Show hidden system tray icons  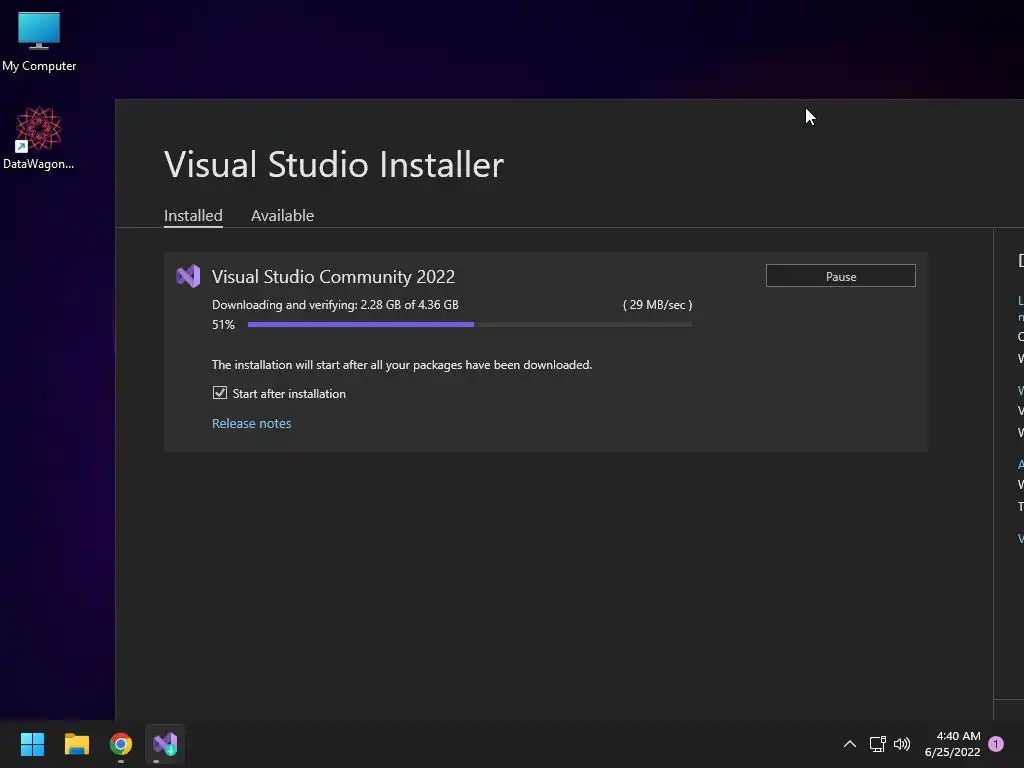point(850,744)
